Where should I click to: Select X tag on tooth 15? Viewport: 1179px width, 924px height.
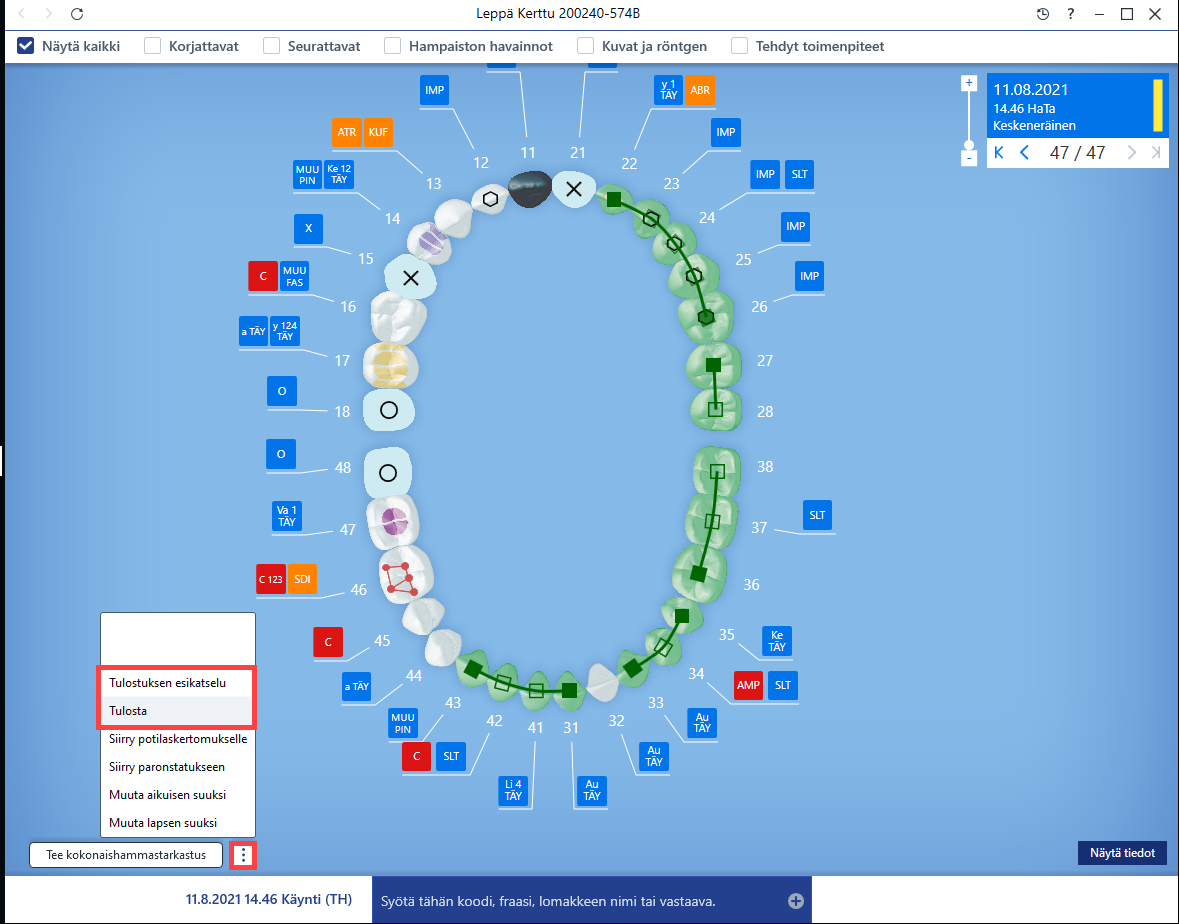coord(308,229)
